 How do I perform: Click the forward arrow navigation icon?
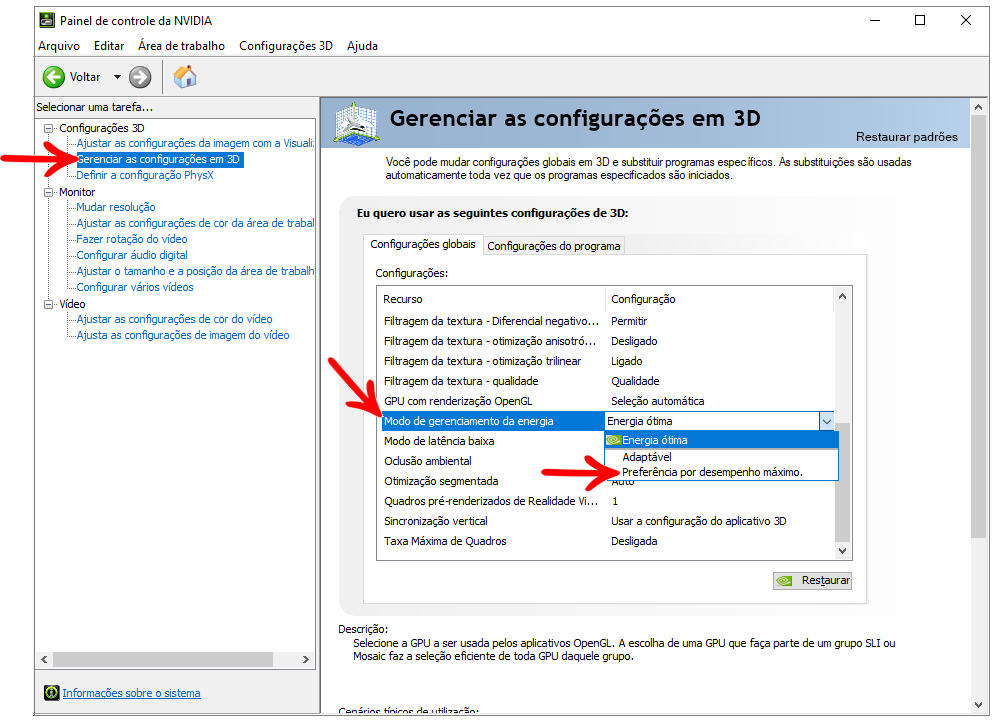tap(140, 77)
